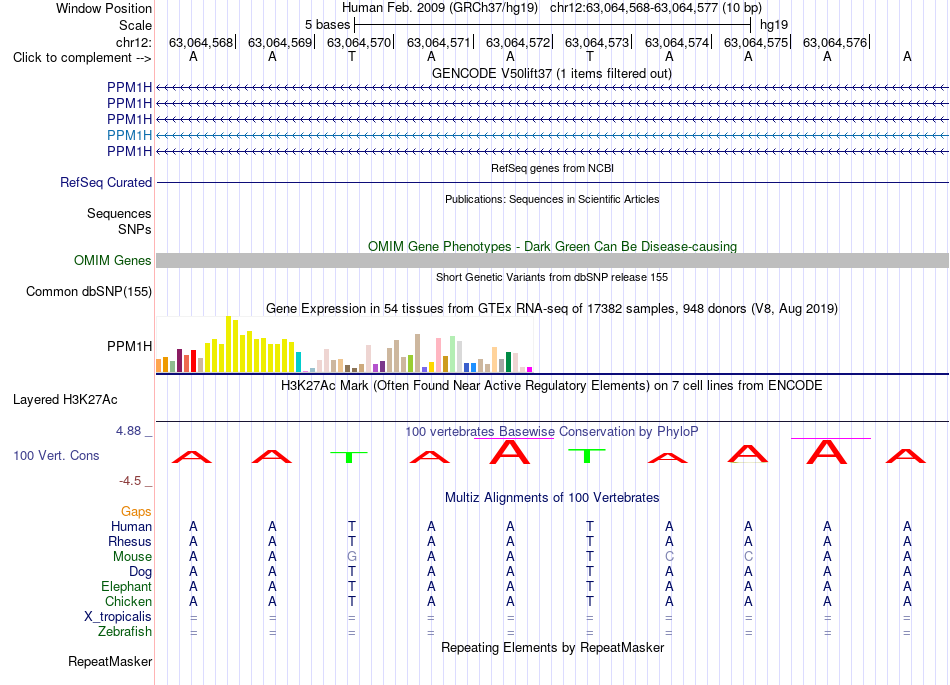Click the H3K27Ac Mark track title

tap(551, 386)
